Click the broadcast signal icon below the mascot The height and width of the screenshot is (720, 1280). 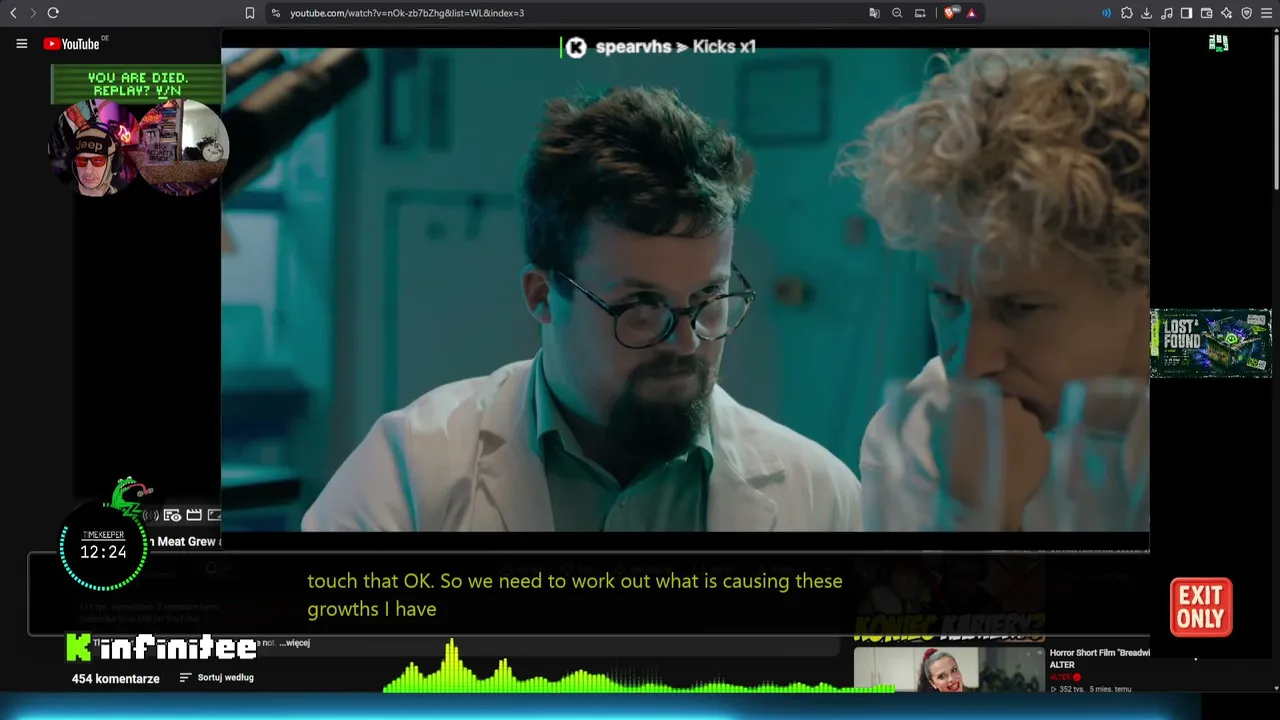[x=151, y=515]
